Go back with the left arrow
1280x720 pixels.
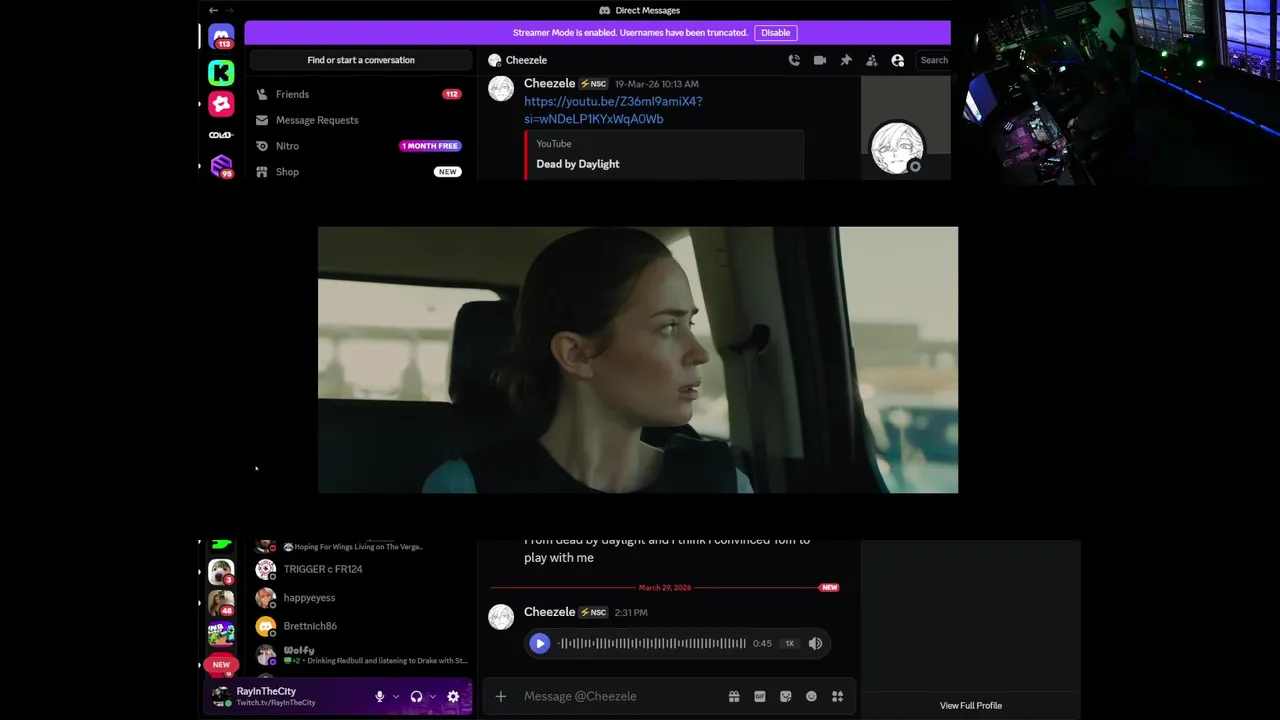click(213, 10)
